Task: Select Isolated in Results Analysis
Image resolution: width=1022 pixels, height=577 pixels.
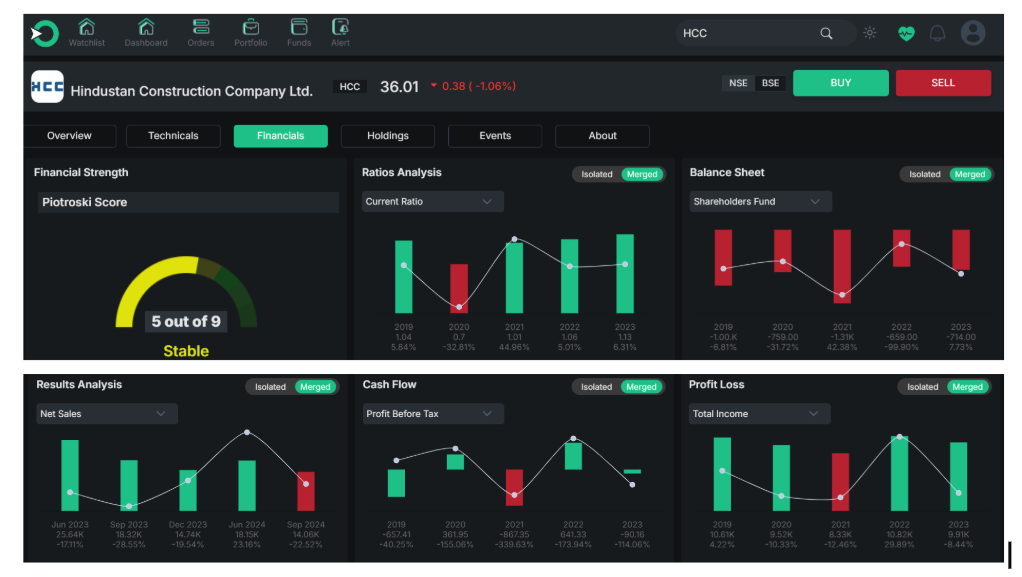Action: point(270,387)
